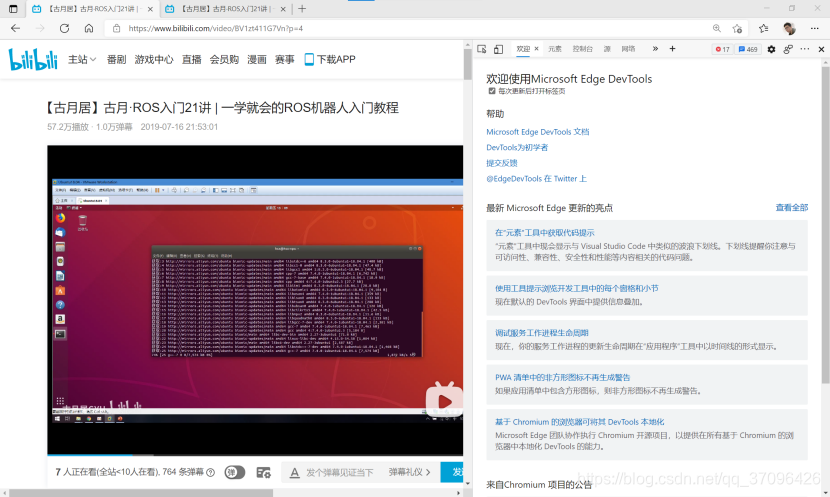Click 查看全部 to view all highlights

791,207
